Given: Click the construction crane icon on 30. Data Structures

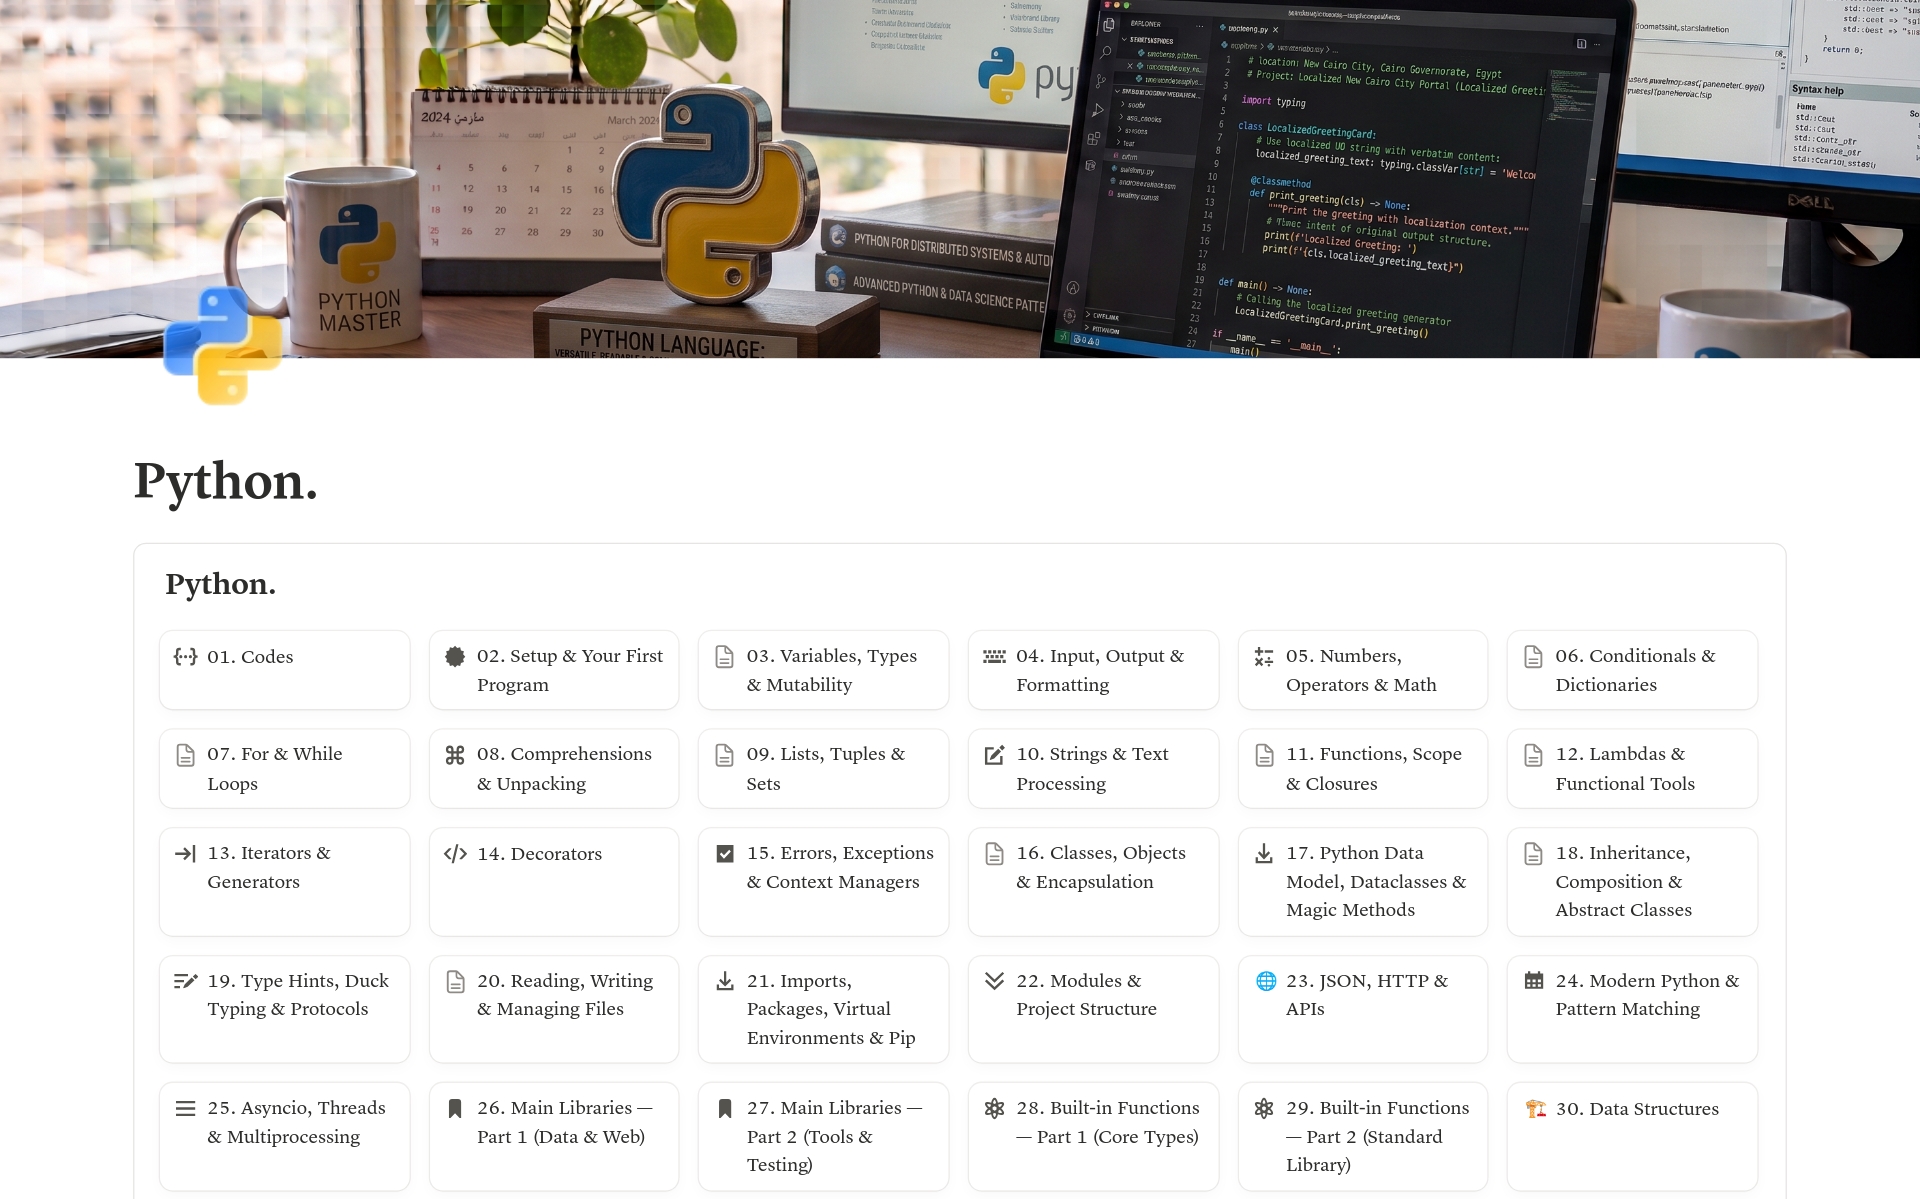Looking at the screenshot, I should 1535,1108.
